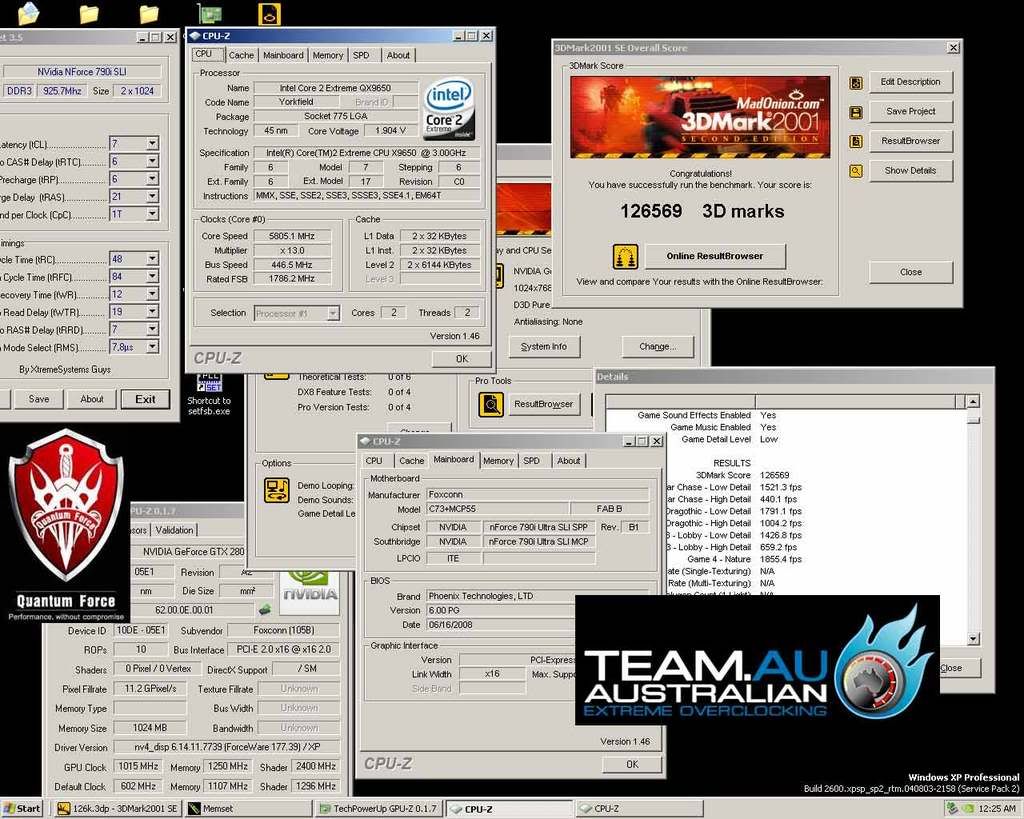Open the SPD tab in front CPU-Z window
The height and width of the screenshot is (819, 1024).
coord(361,56)
